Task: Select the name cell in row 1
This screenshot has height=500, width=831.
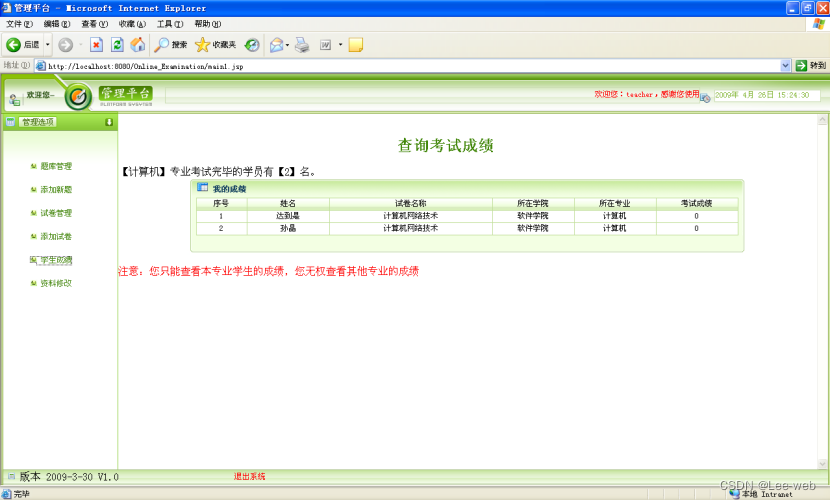Action: [x=288, y=216]
